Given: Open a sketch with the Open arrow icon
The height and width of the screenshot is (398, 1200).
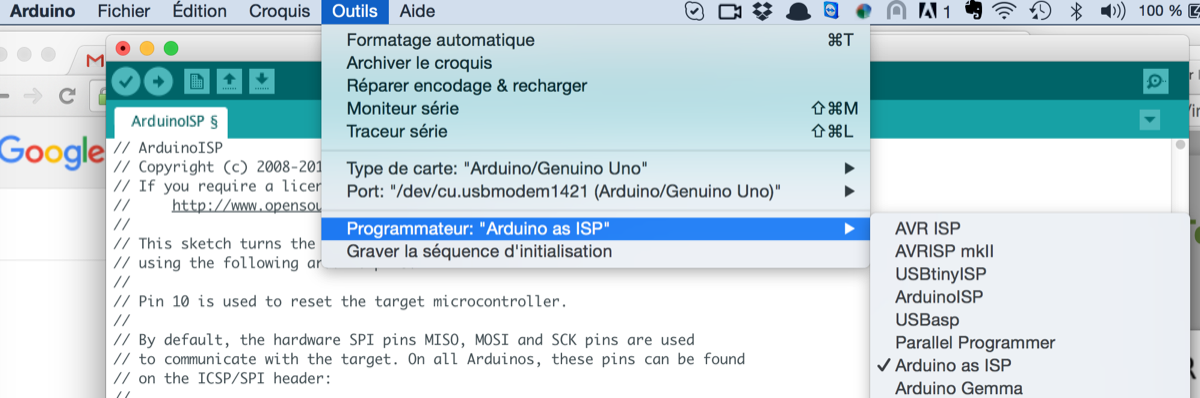Looking at the screenshot, I should [x=229, y=81].
